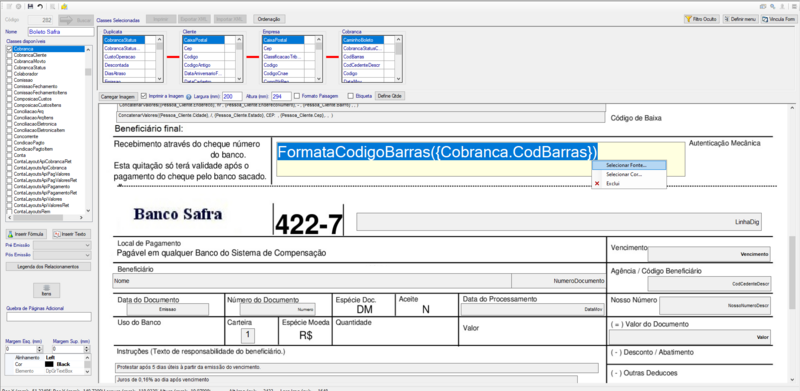Click the first greyed icon in the top-left toolbar
Viewport: 800px width, 391px height.
8,6
